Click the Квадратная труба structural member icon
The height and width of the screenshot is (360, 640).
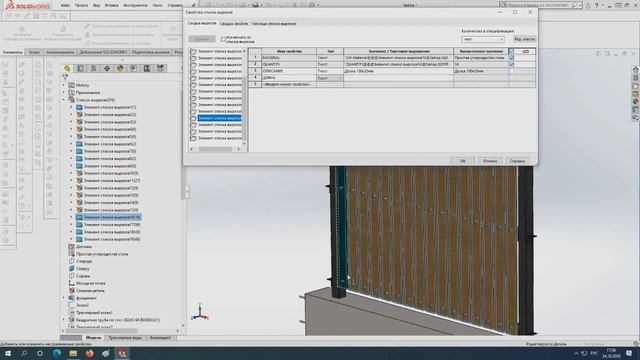(x=71, y=320)
